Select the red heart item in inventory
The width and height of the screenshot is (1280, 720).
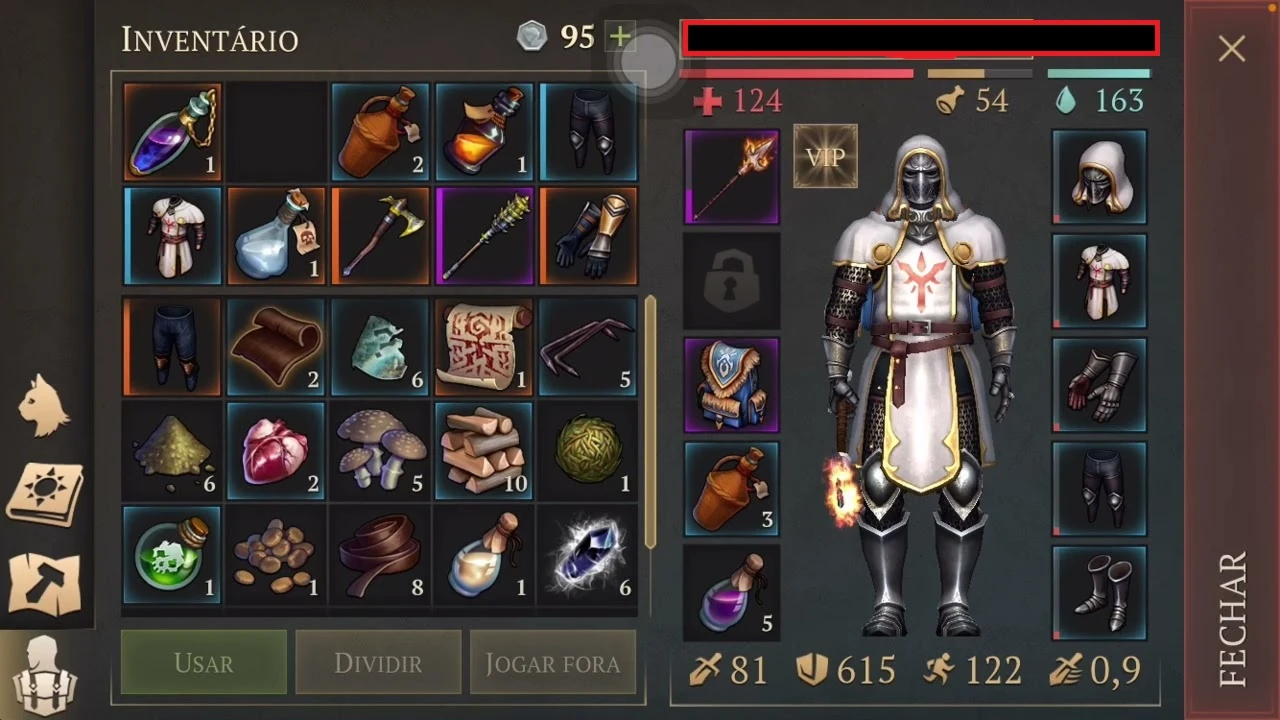276,451
